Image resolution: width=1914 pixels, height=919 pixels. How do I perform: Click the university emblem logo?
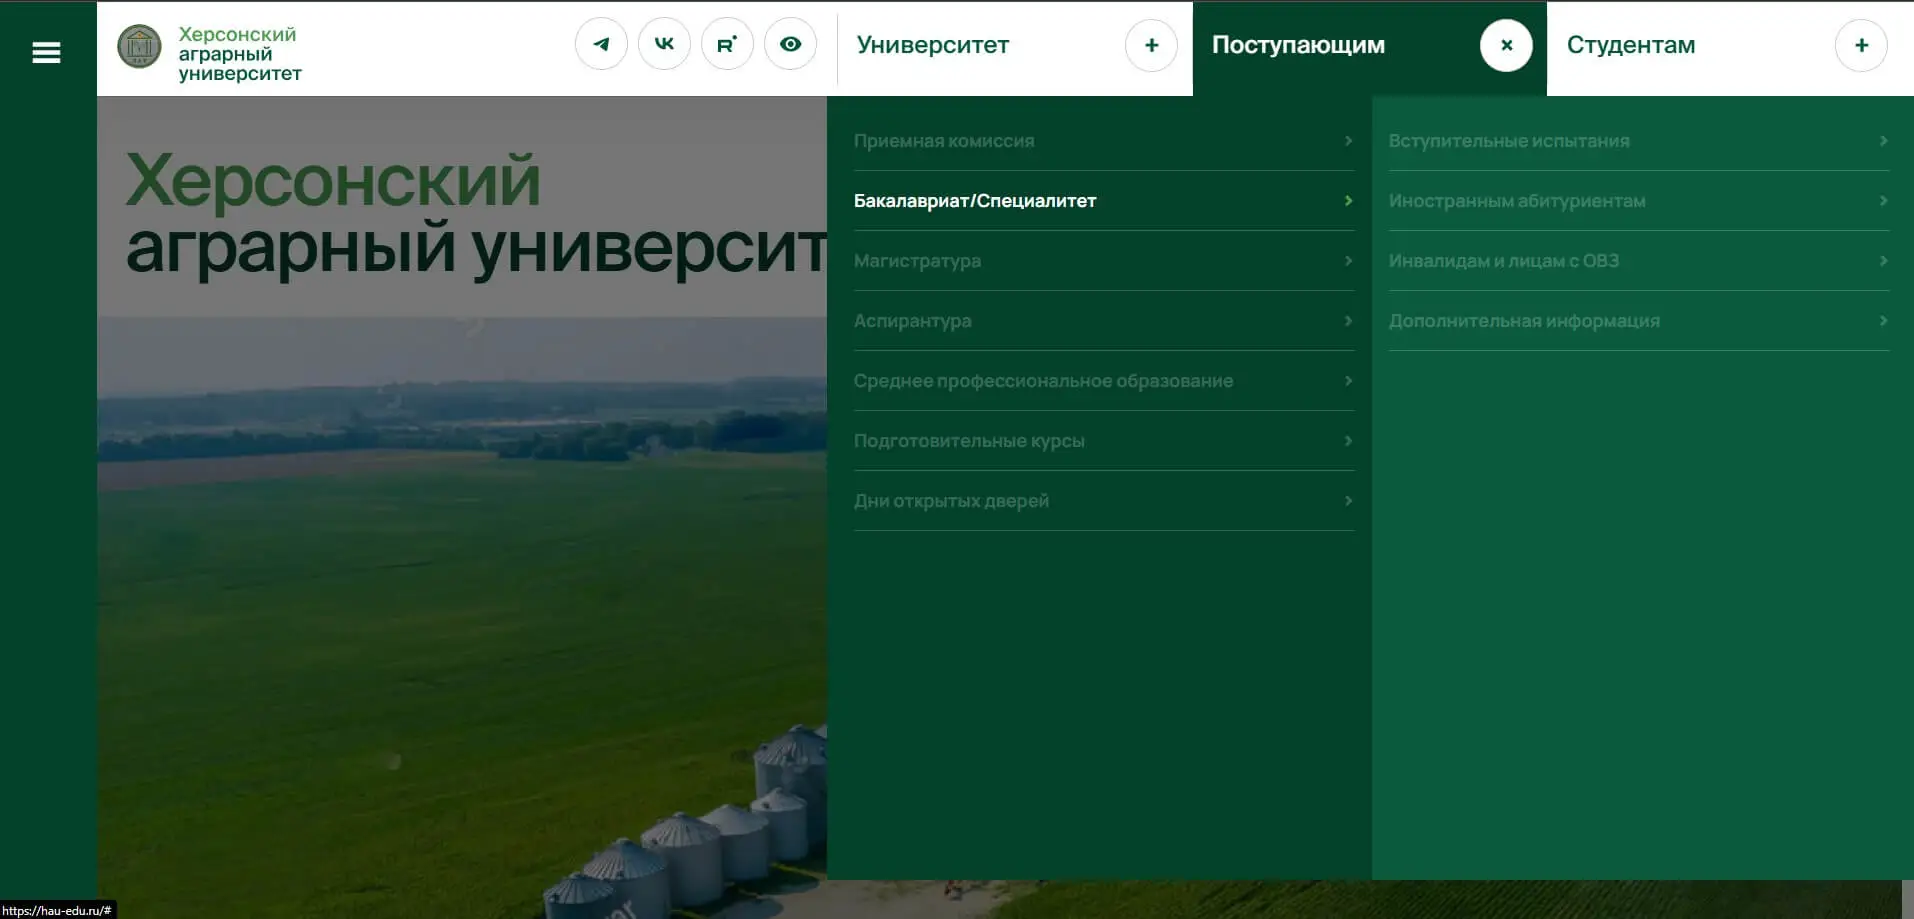tap(139, 46)
